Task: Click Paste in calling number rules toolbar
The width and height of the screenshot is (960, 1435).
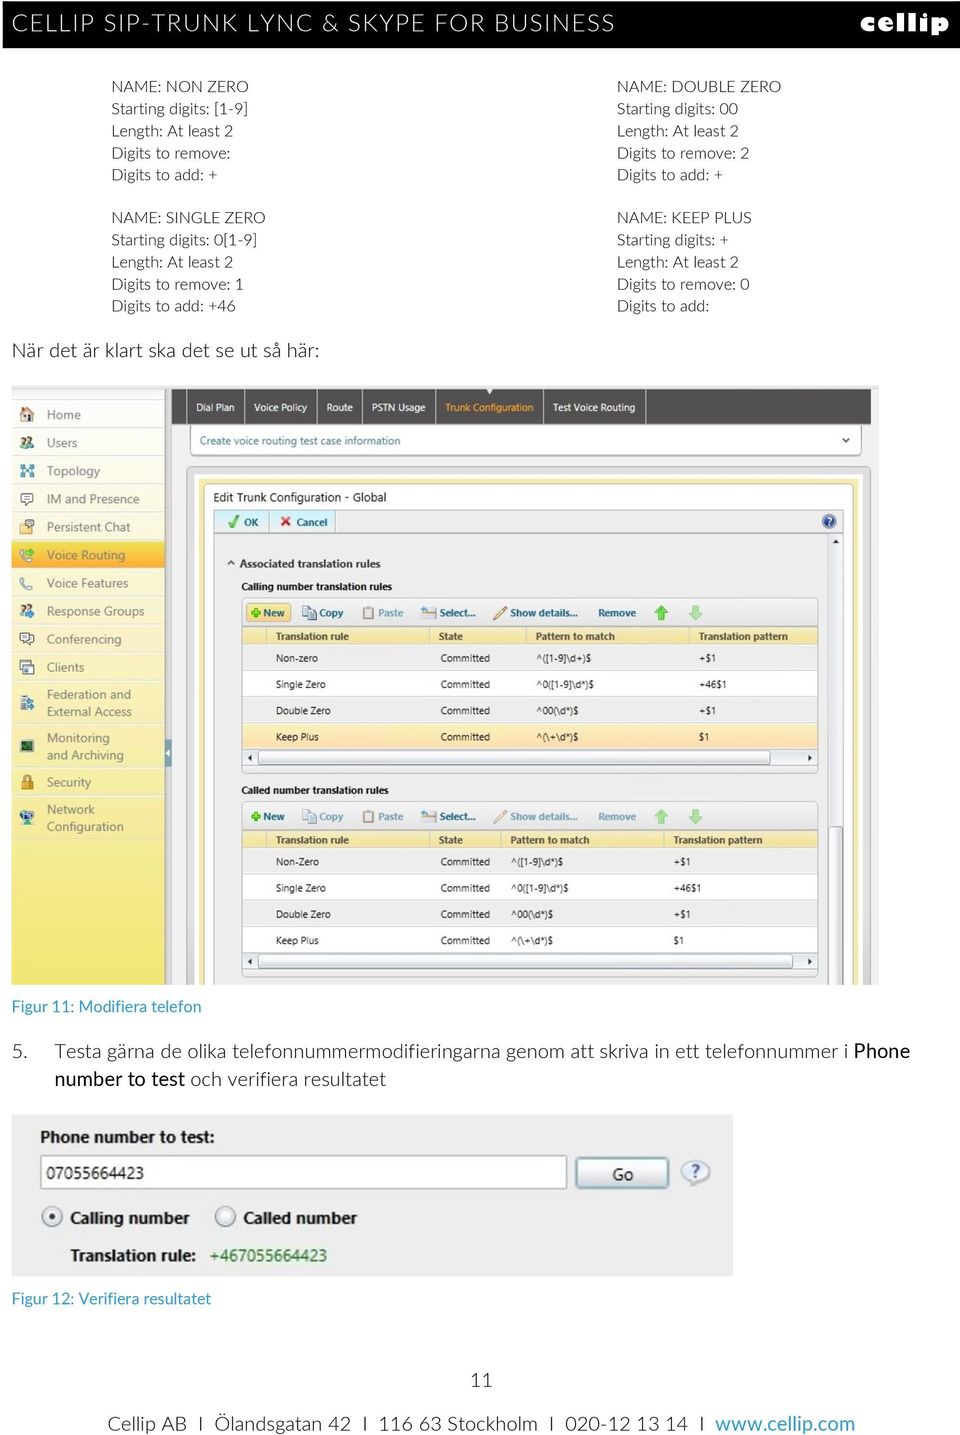Action: [383, 612]
